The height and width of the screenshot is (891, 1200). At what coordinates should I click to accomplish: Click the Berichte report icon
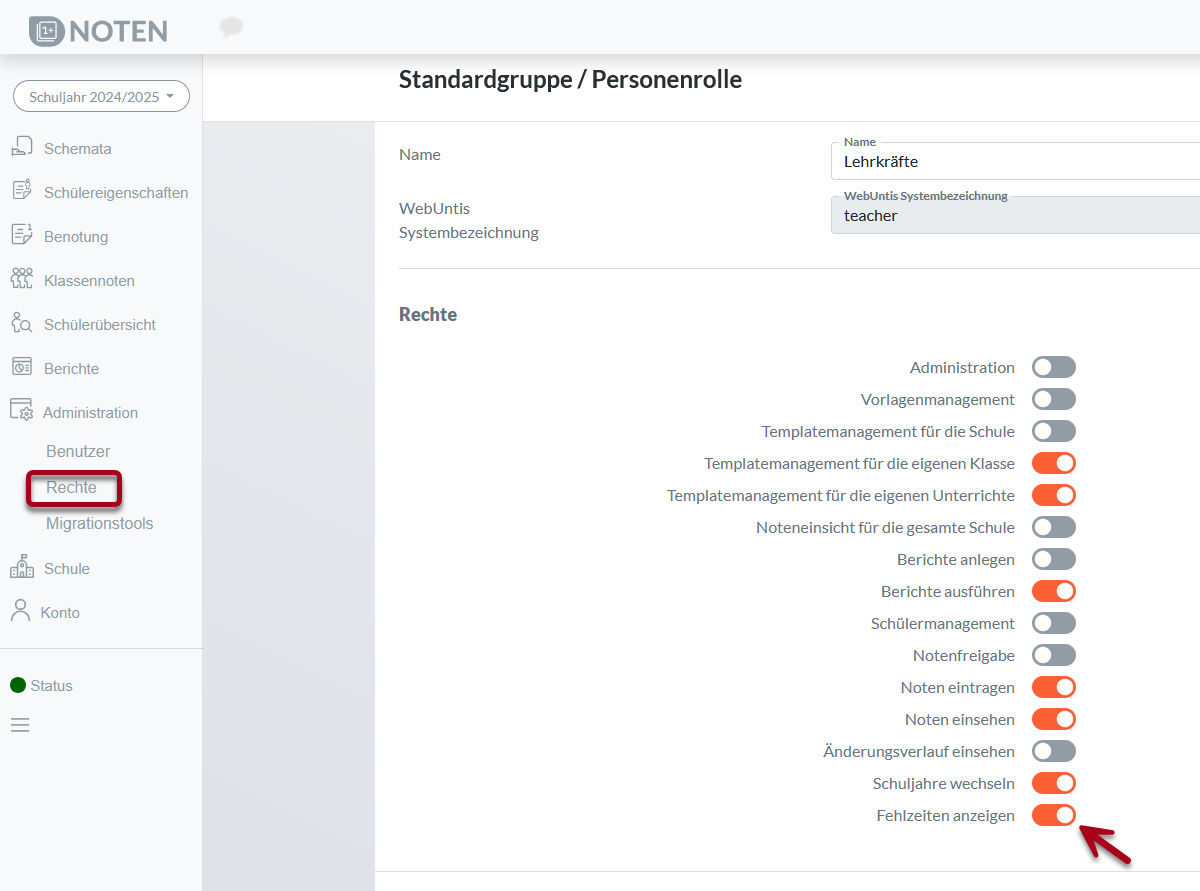(x=22, y=367)
